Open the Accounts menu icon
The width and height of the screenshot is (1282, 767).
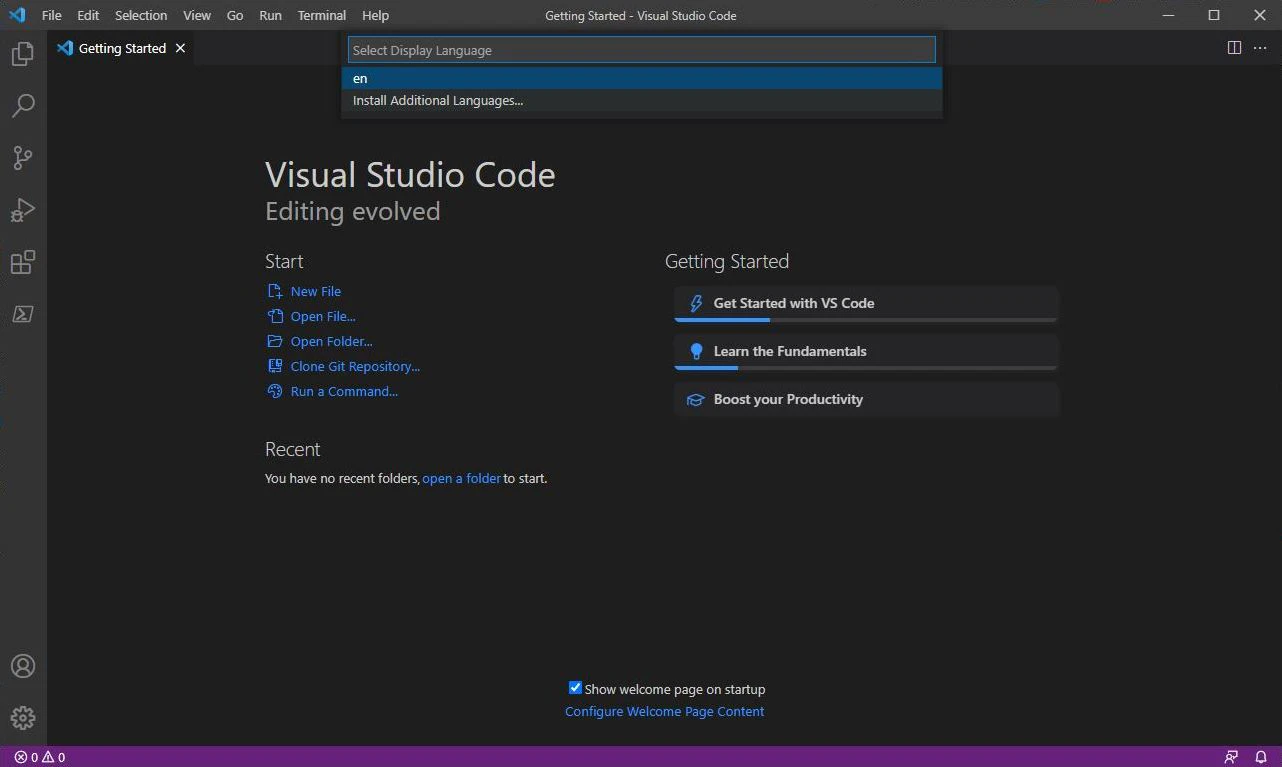[x=22, y=666]
